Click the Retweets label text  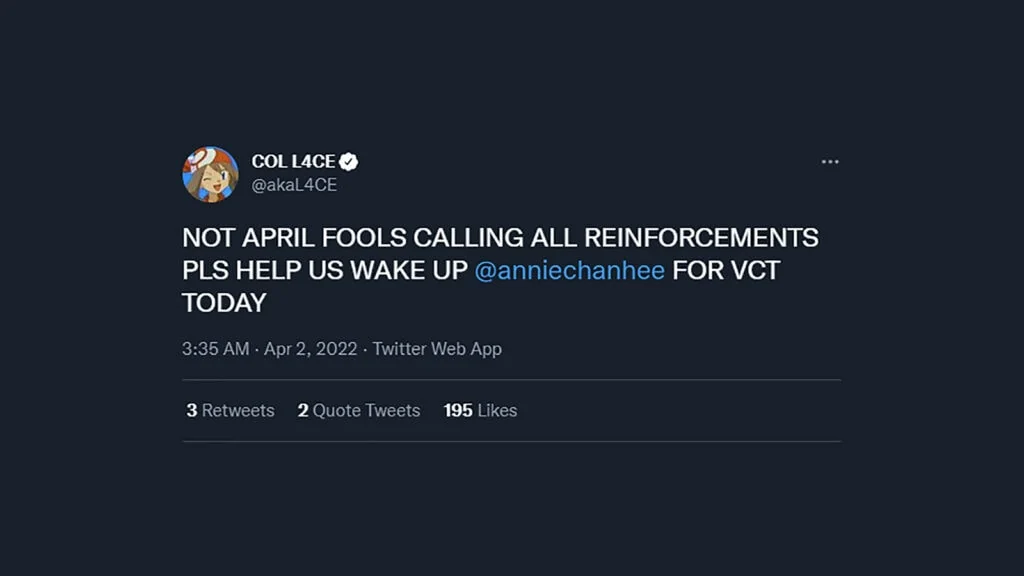click(238, 410)
